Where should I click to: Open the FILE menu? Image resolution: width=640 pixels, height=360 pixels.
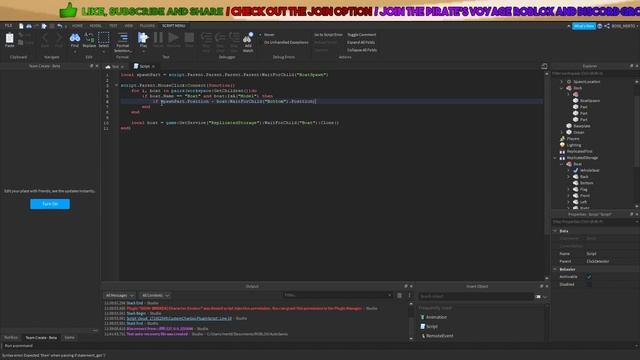(x=8, y=26)
